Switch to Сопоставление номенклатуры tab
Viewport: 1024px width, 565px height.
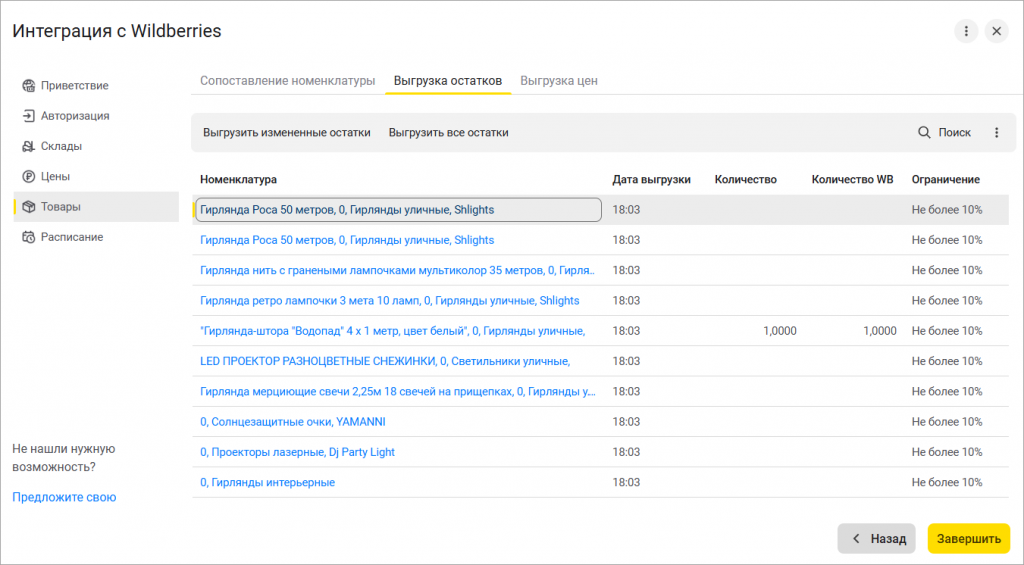coord(287,81)
